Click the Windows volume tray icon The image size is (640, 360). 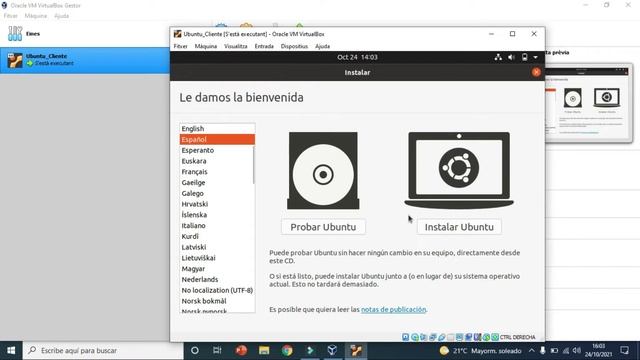click(x=577, y=350)
